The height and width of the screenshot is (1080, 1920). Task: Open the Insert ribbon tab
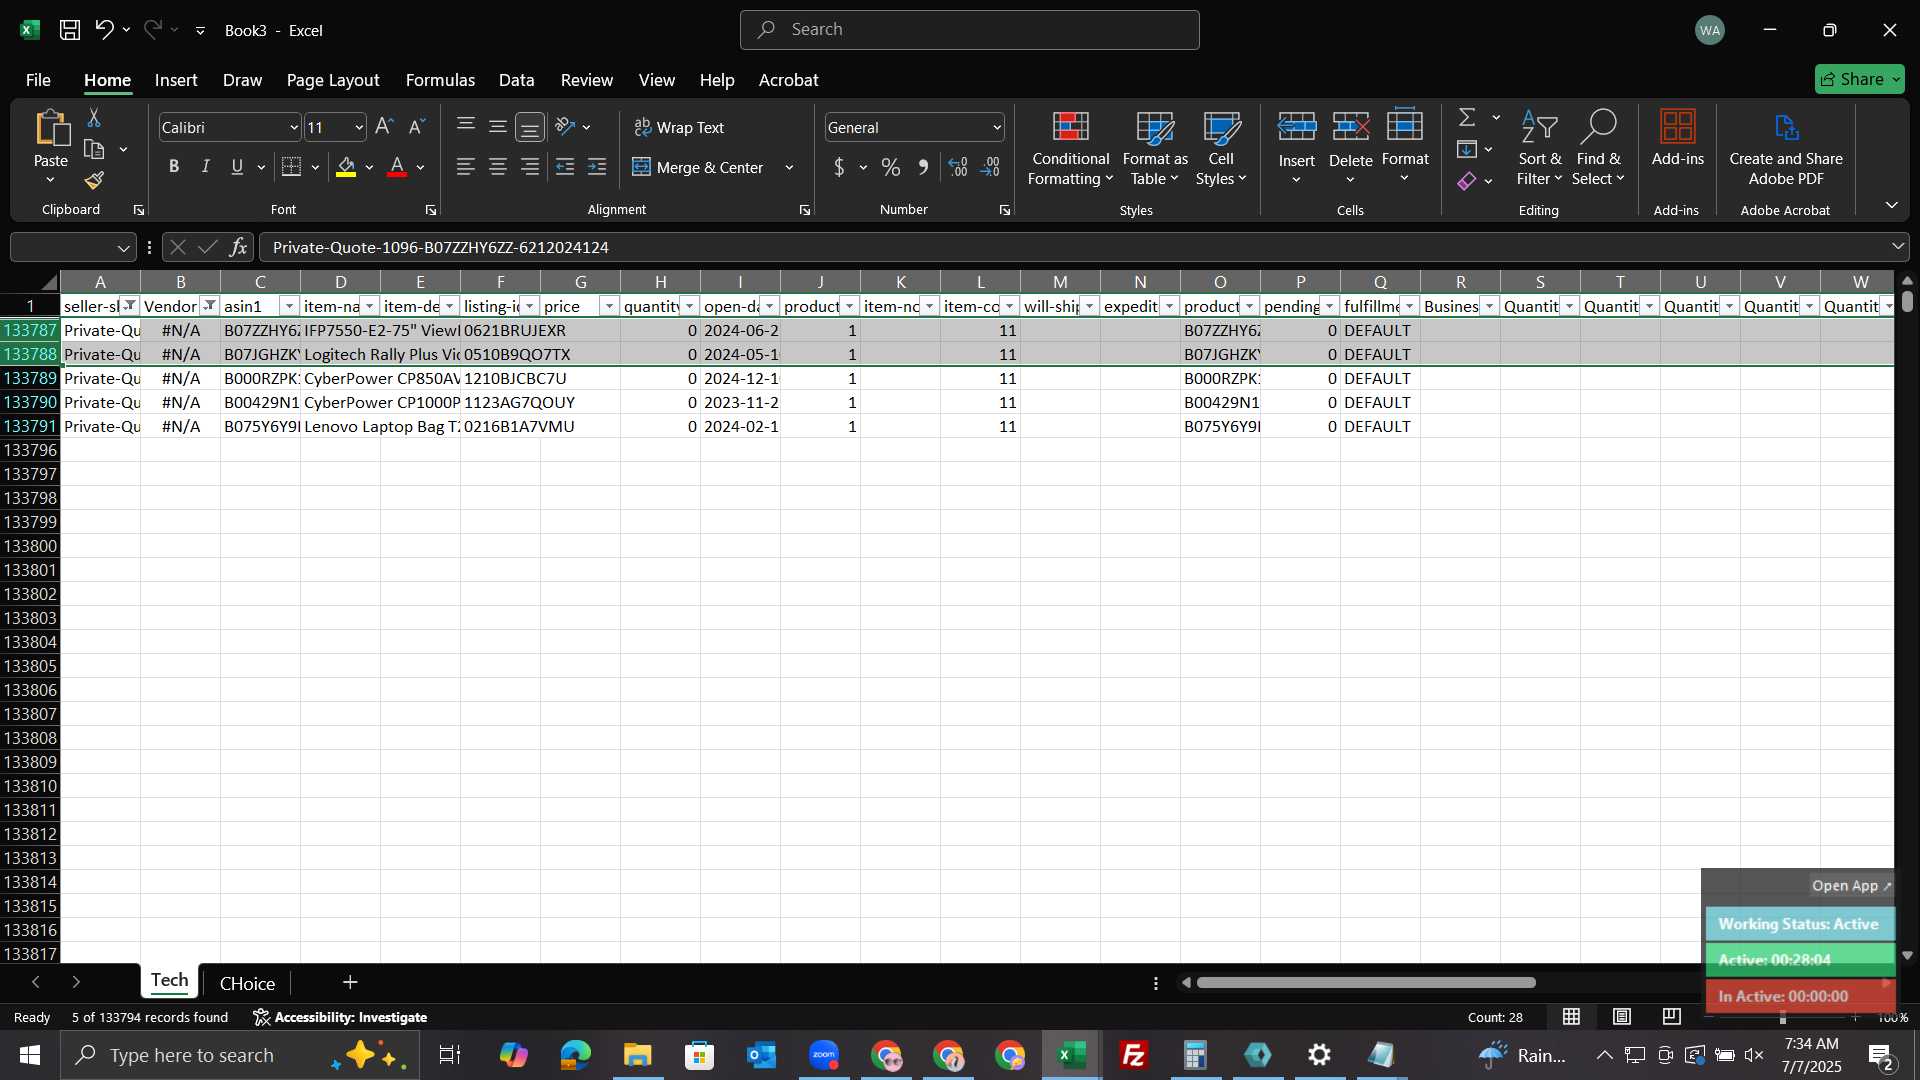click(176, 80)
